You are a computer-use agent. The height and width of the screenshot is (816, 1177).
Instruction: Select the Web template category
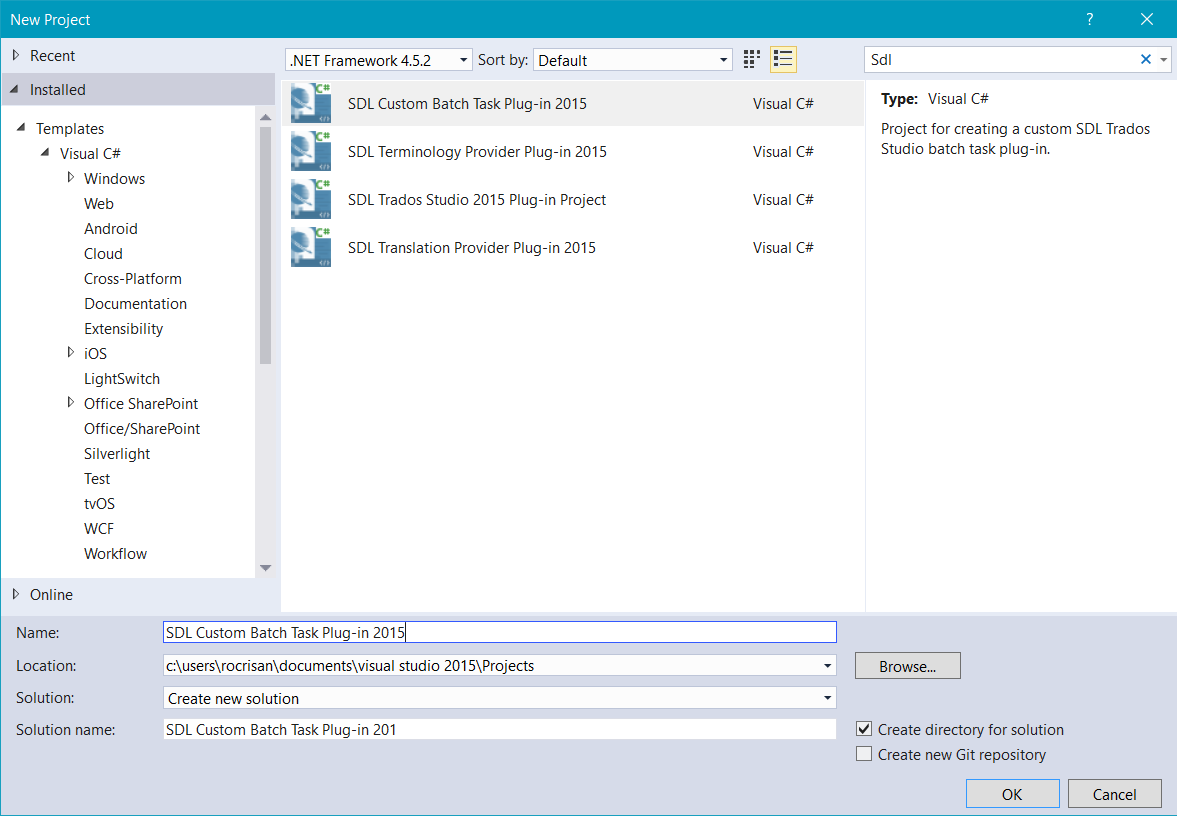pos(98,203)
